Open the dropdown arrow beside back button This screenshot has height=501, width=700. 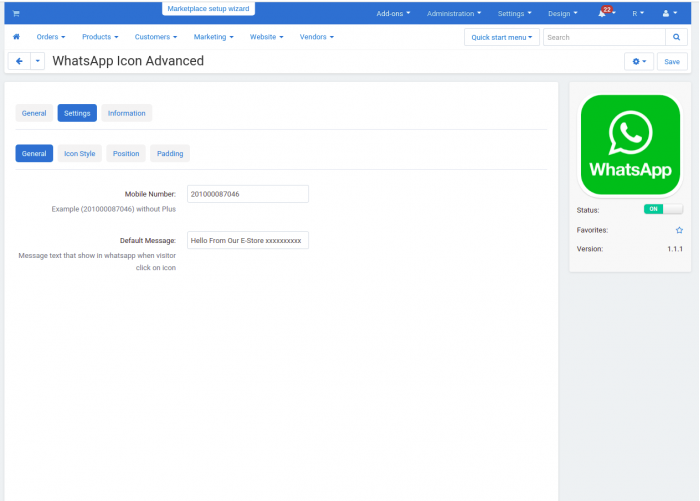click(x=38, y=61)
